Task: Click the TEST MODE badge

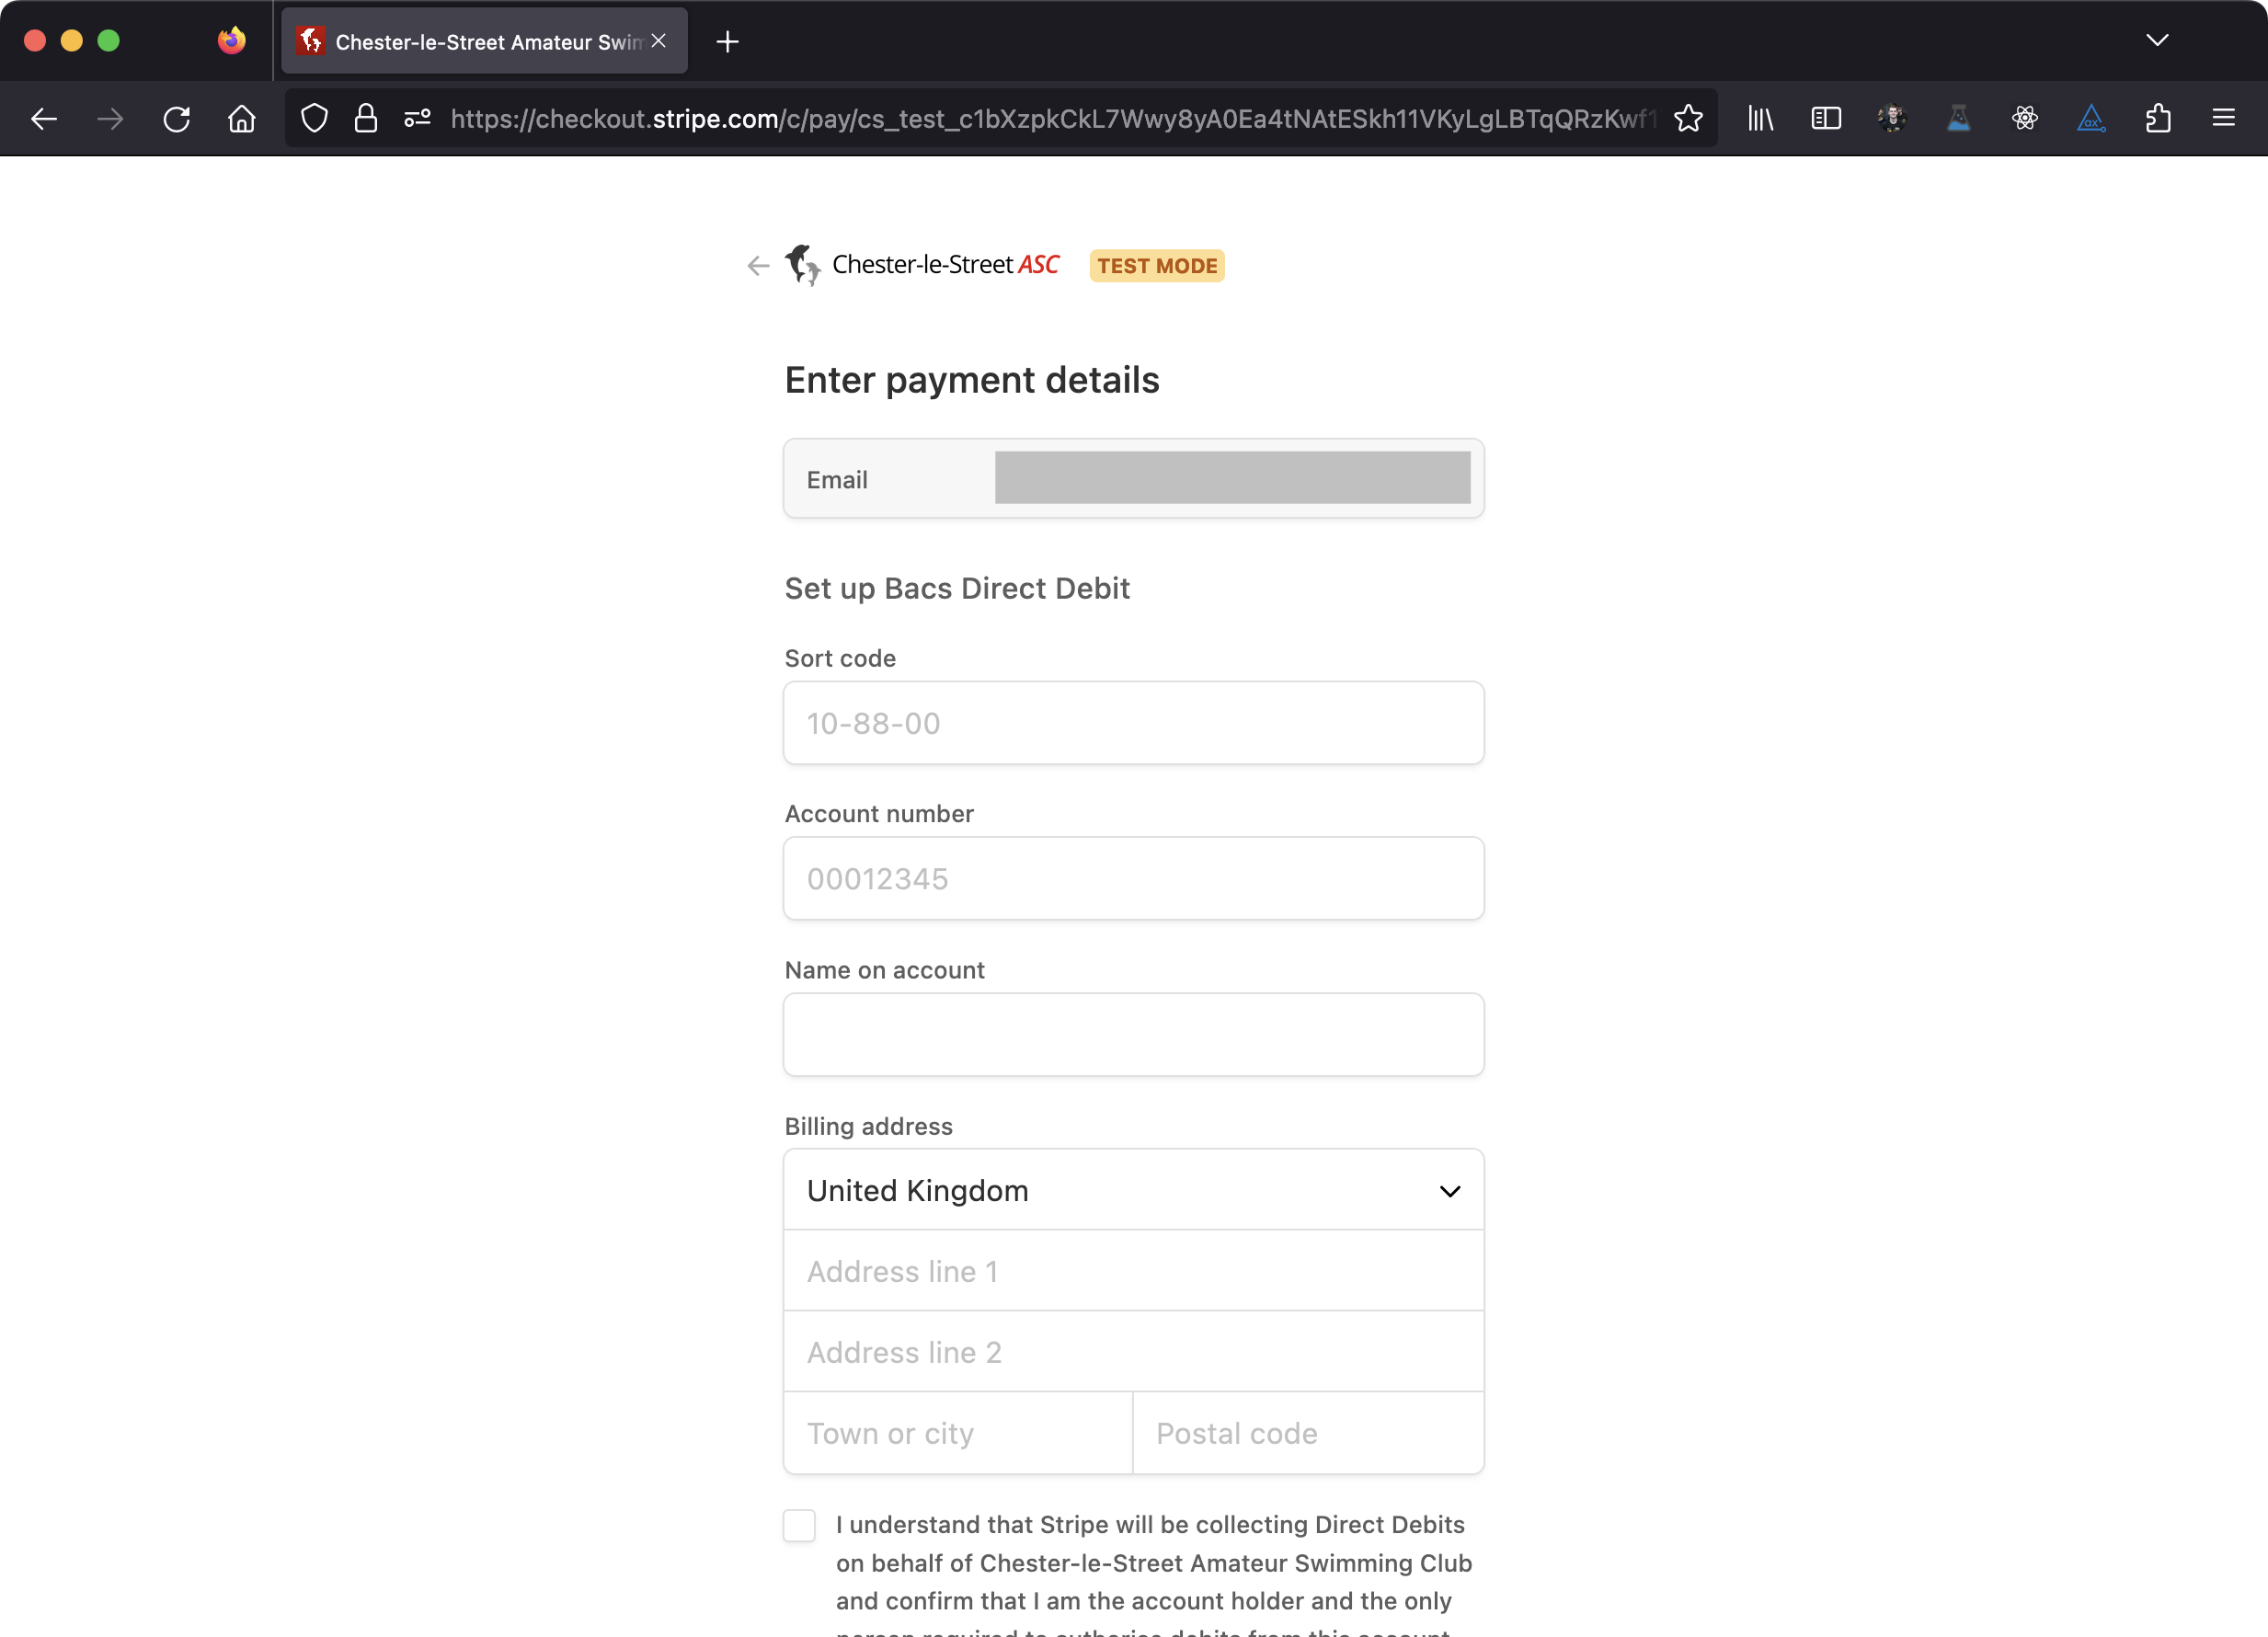Action: 1157,266
